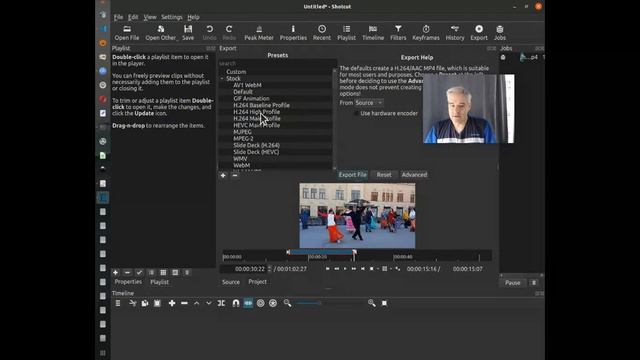Open the View menu
Viewport: 640px width, 360px height.
(150, 17)
